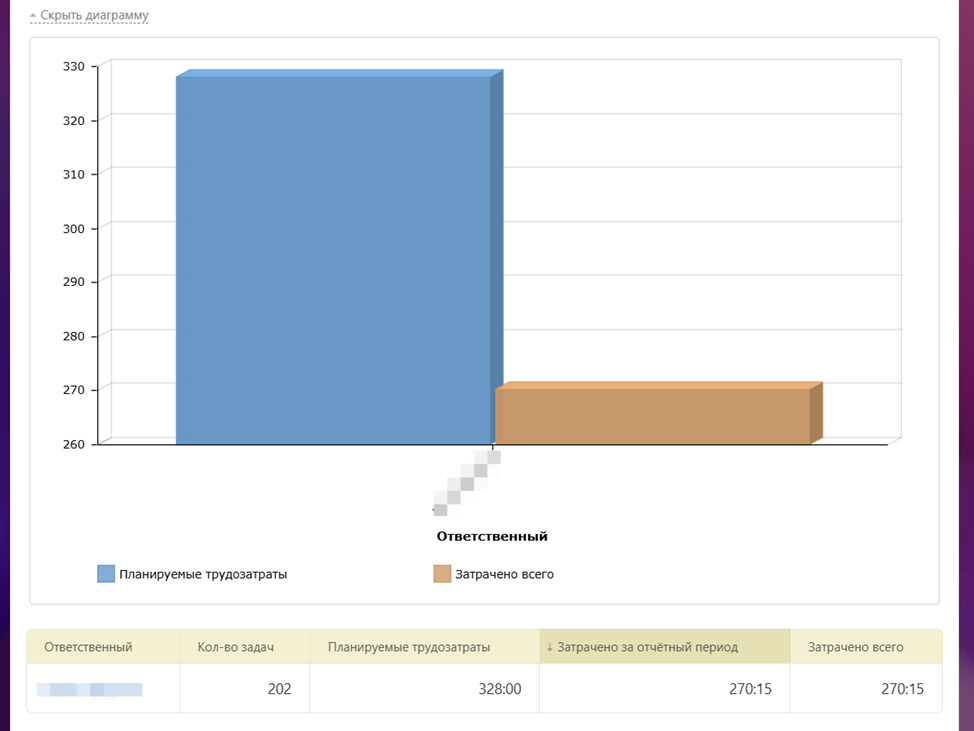Toggle "Затрачено всего" legend label

504,574
